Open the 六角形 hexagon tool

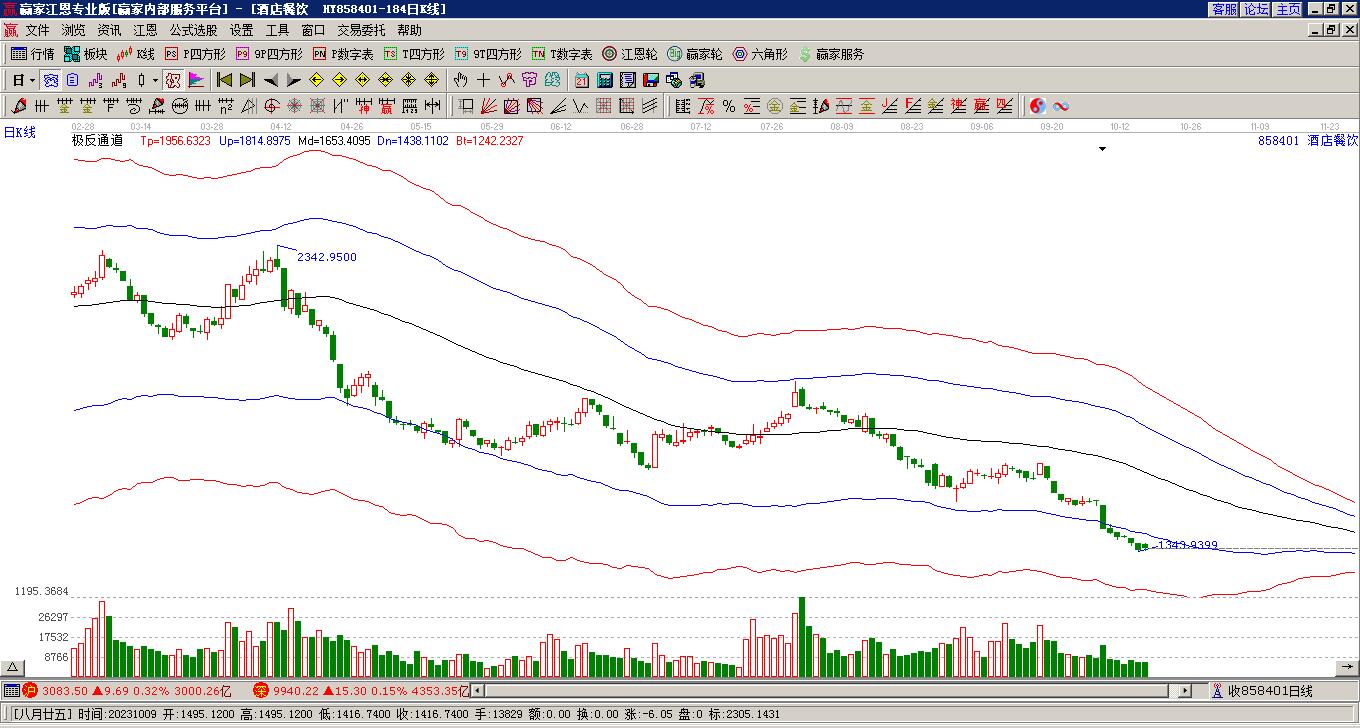pos(760,54)
